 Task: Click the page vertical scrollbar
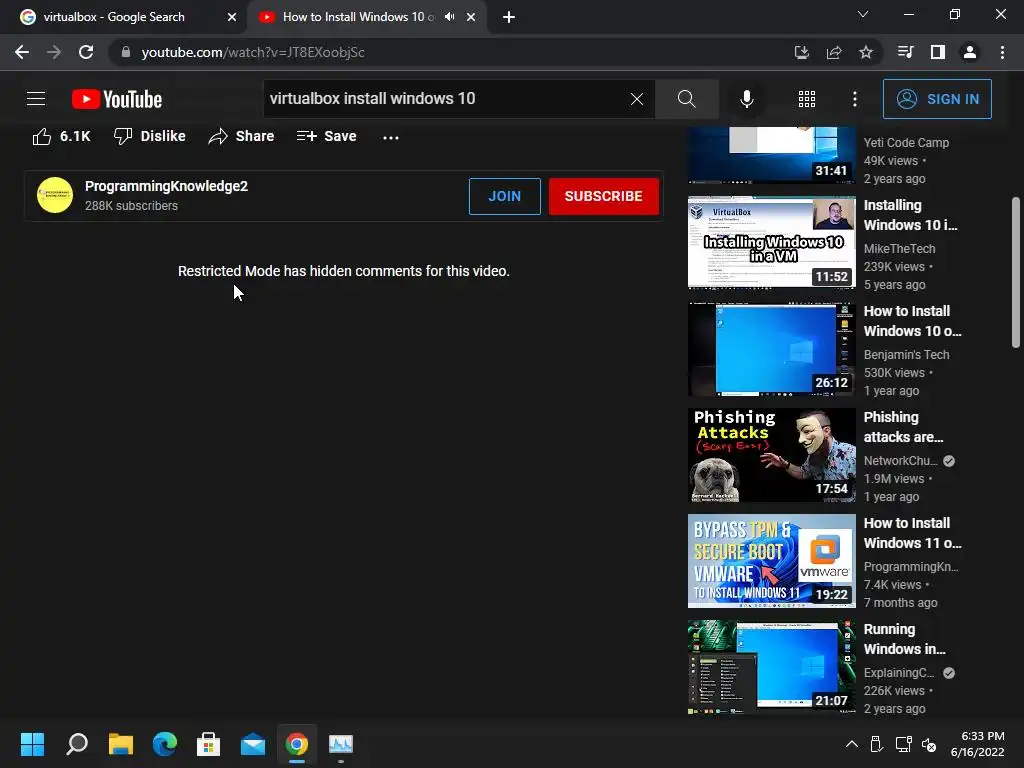point(1016,272)
